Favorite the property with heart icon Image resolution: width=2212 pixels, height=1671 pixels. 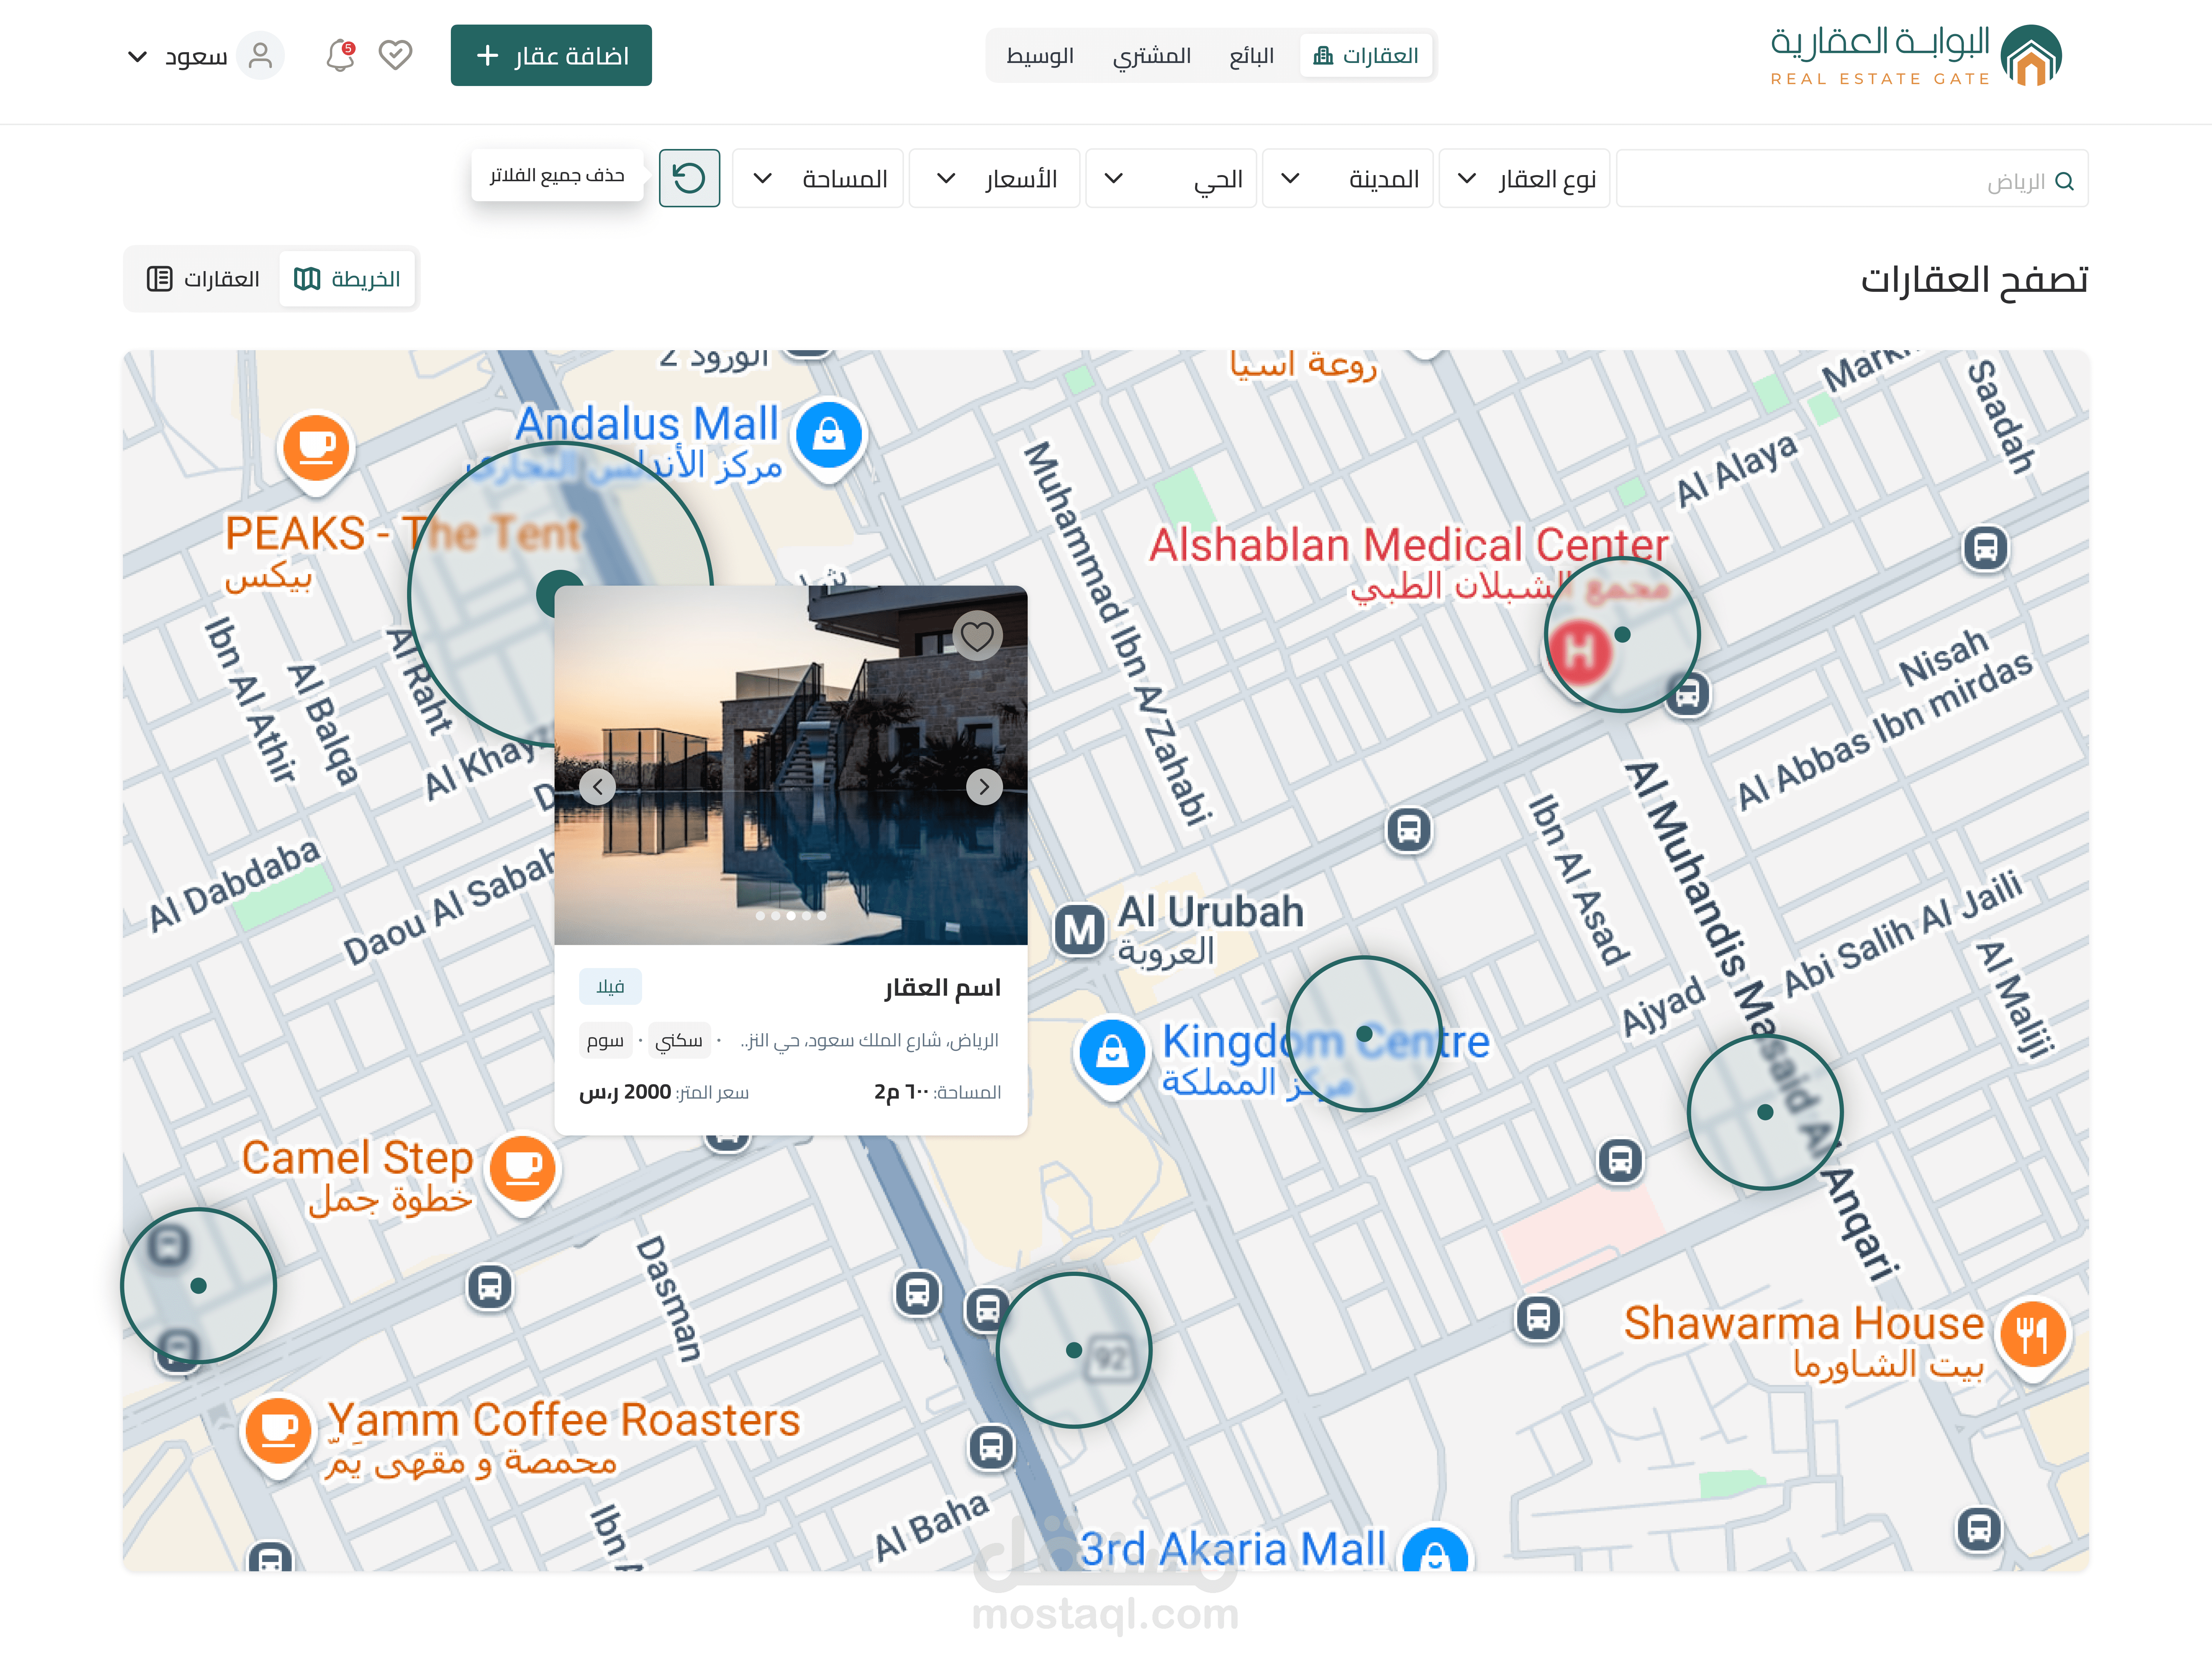[977, 635]
